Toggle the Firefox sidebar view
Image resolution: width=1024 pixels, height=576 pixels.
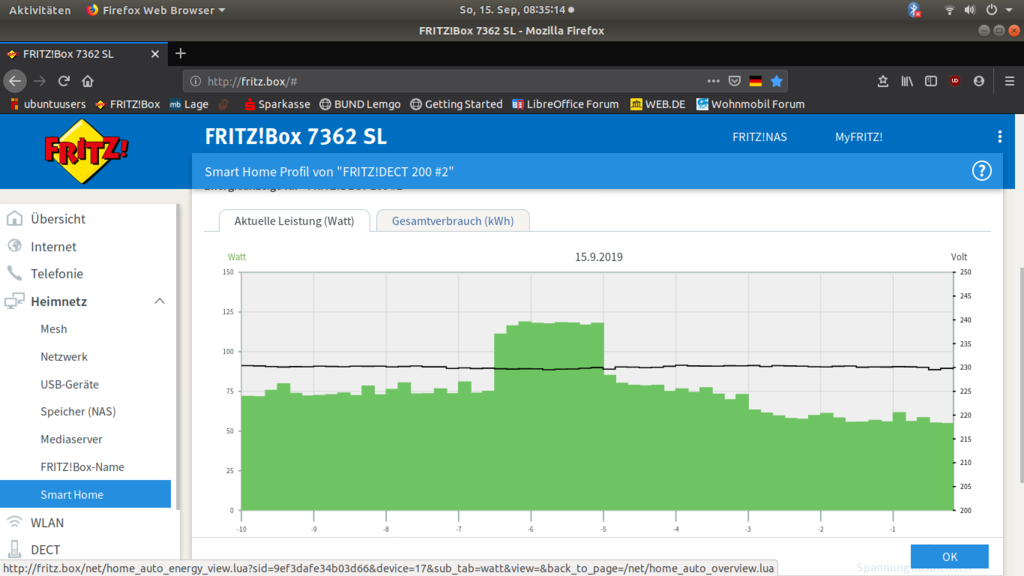click(931, 81)
